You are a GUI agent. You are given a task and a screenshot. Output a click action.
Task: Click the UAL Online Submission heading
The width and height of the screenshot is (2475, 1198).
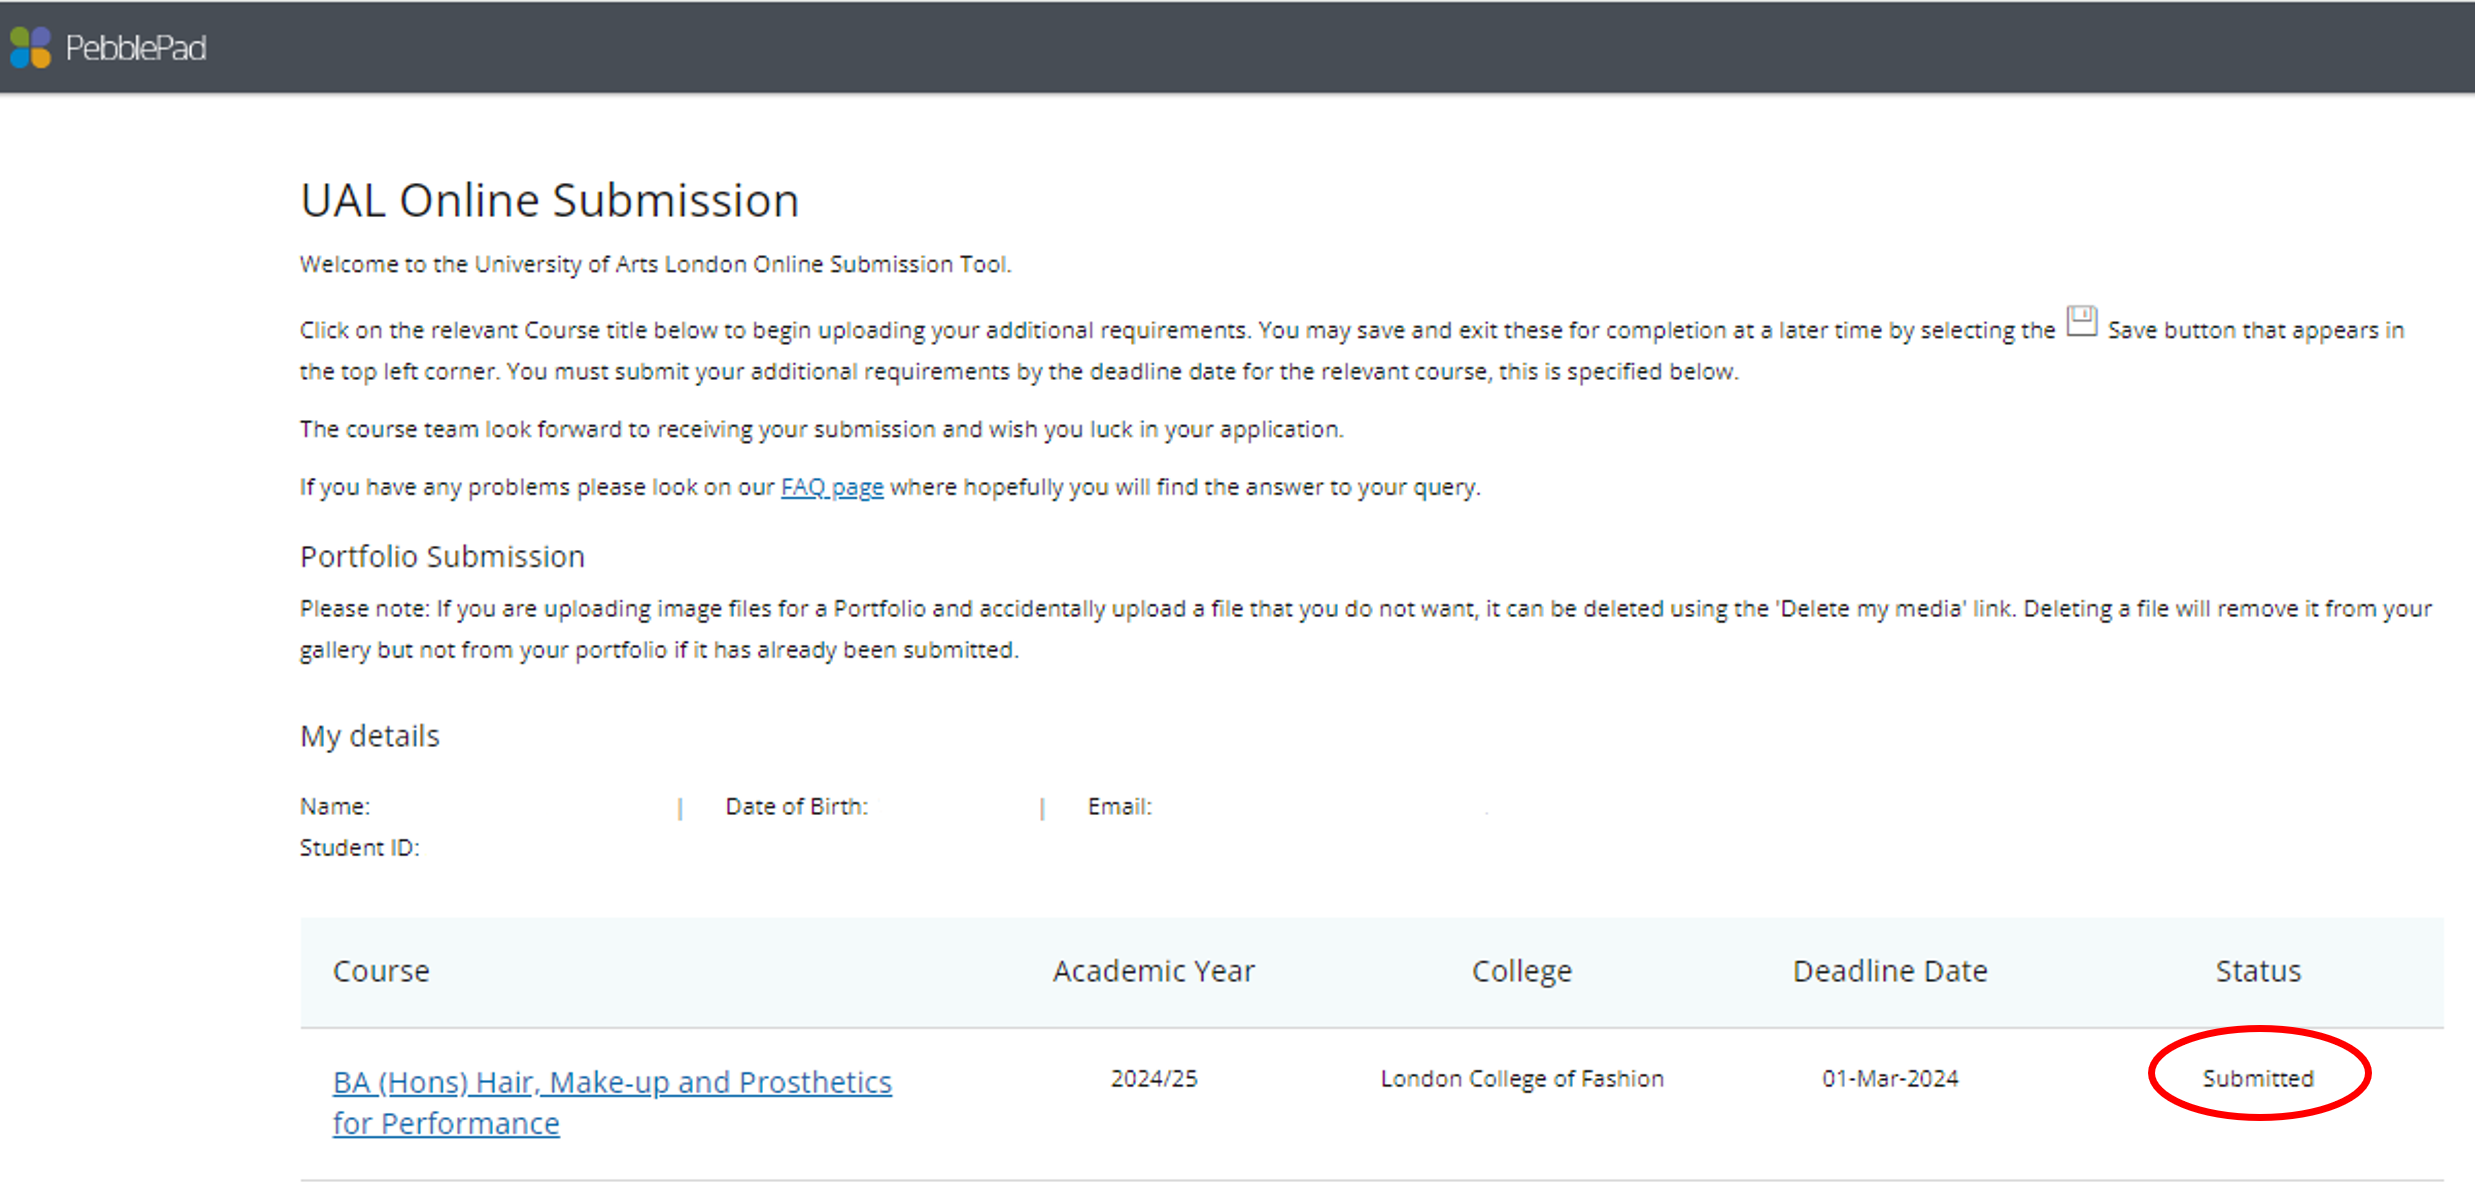[x=549, y=201]
